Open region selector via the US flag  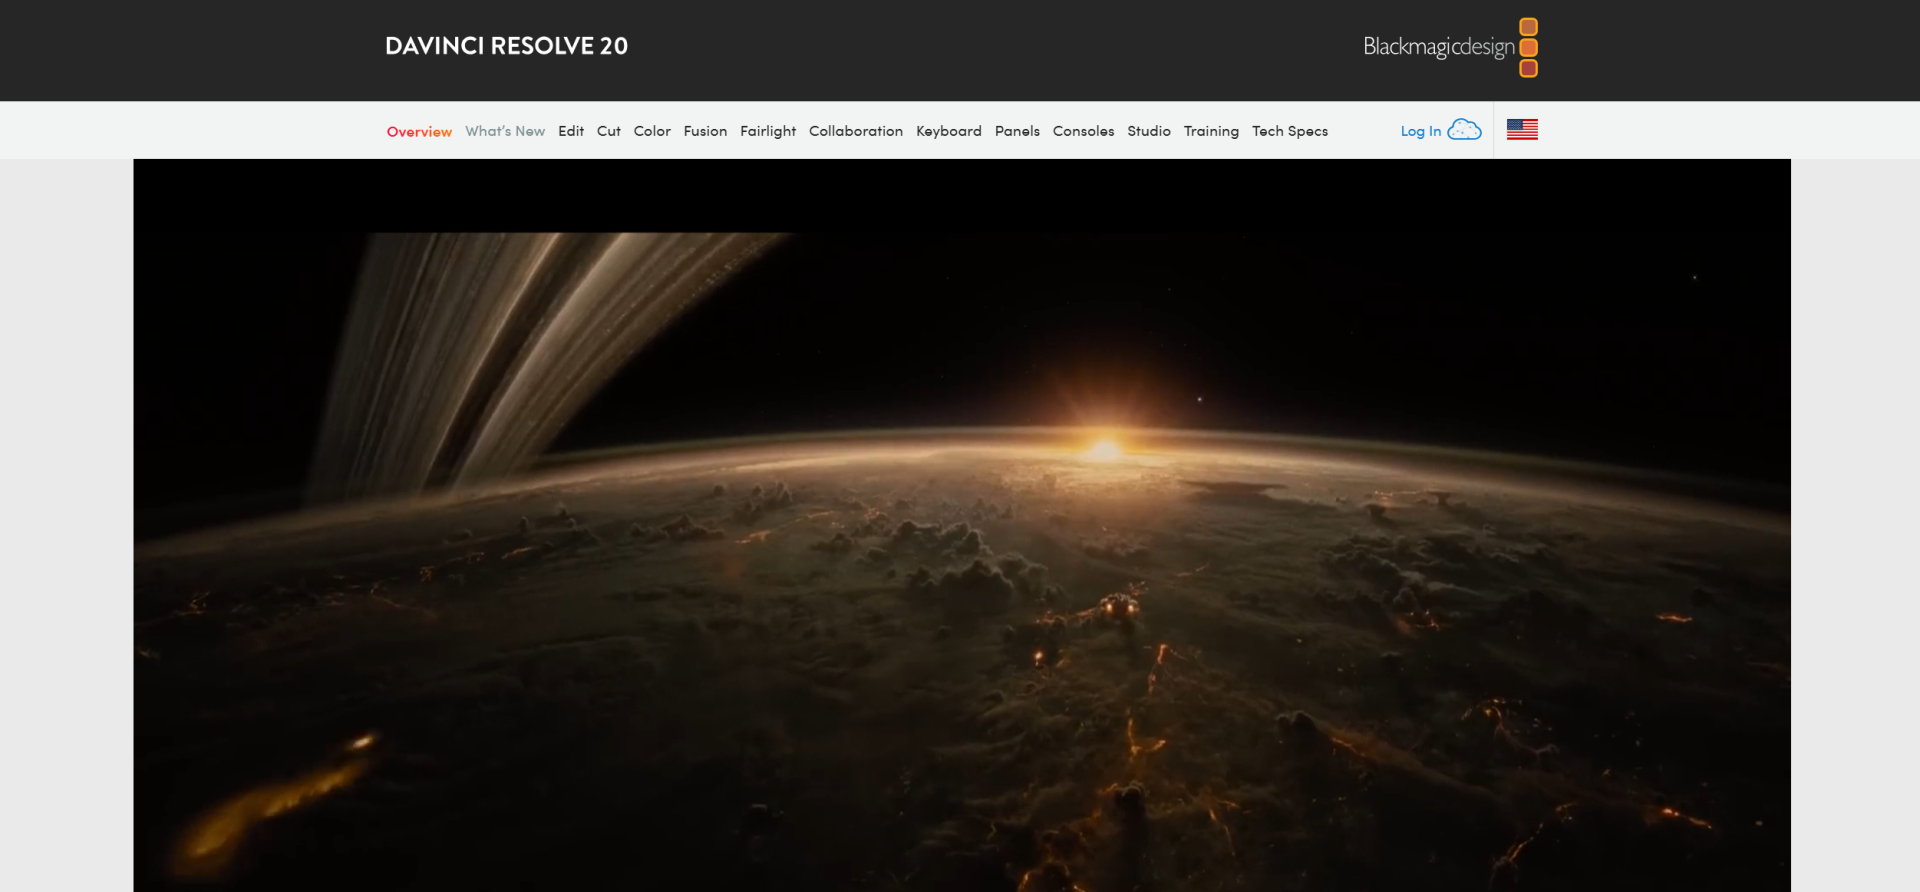1521,130
